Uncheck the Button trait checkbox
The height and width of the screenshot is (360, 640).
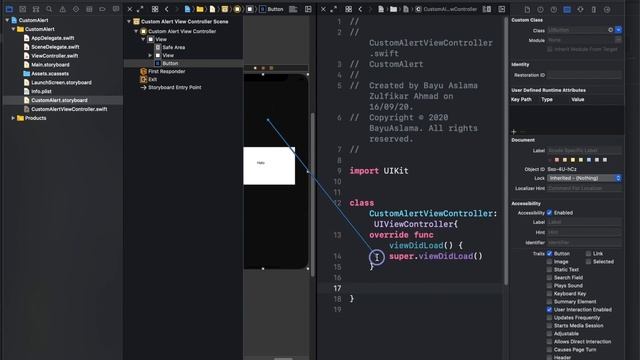coord(549,253)
